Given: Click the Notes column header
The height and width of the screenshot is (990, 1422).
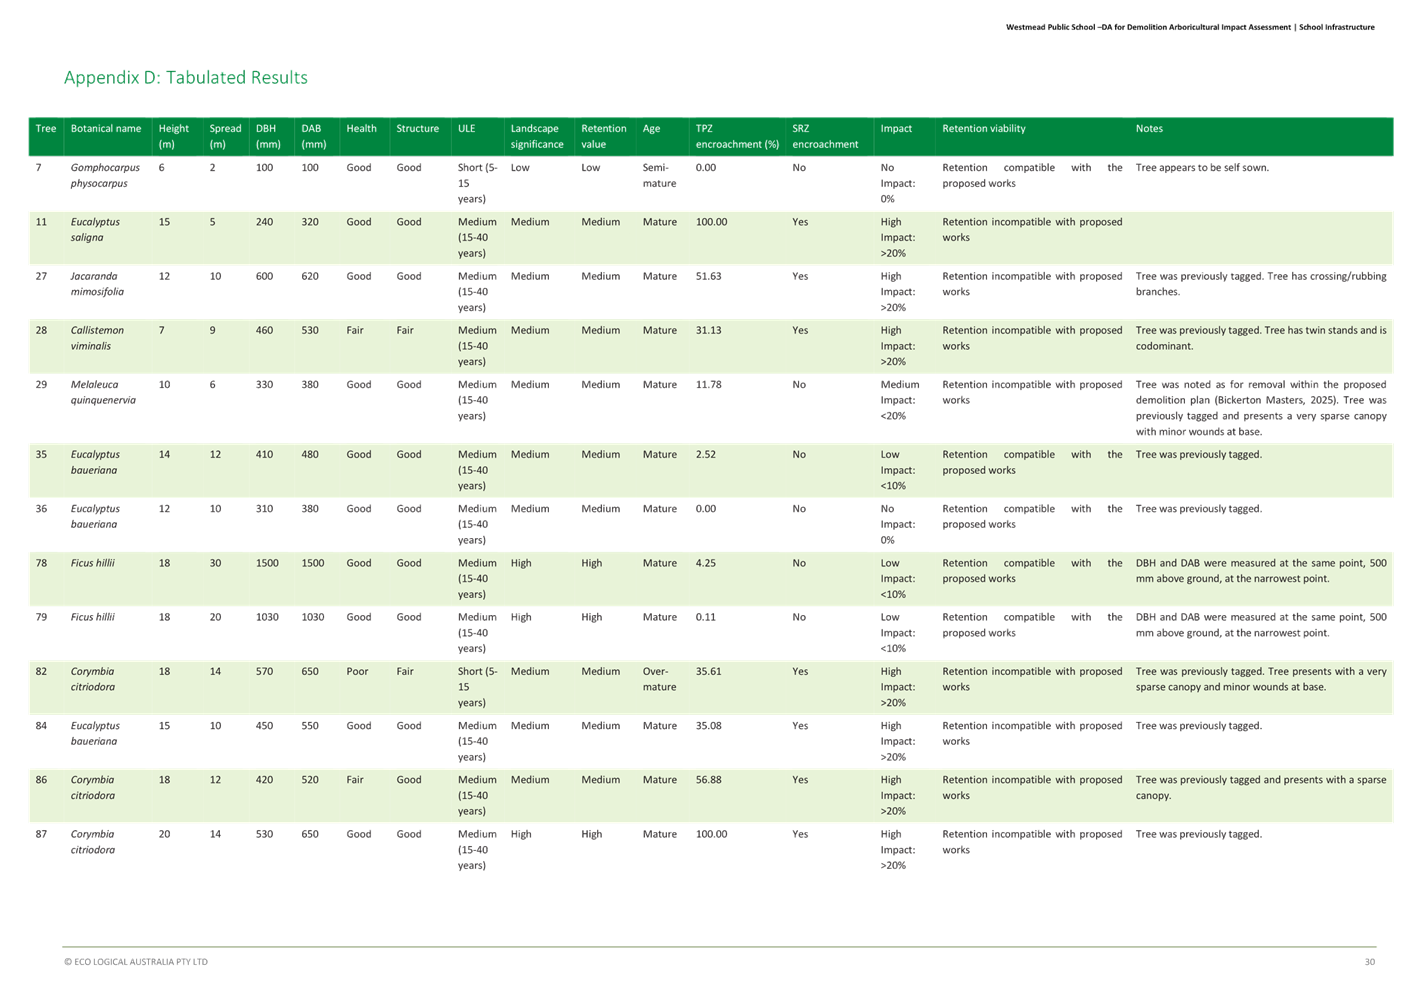Looking at the screenshot, I should (1149, 129).
